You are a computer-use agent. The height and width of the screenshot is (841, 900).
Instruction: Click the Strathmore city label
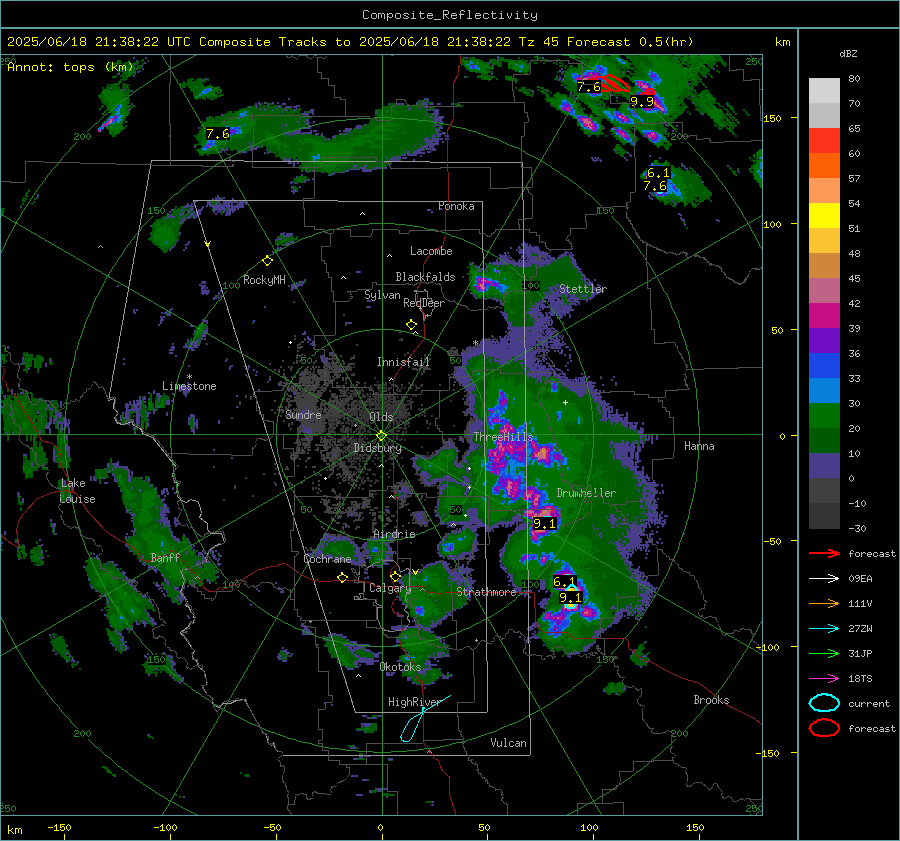coord(486,592)
